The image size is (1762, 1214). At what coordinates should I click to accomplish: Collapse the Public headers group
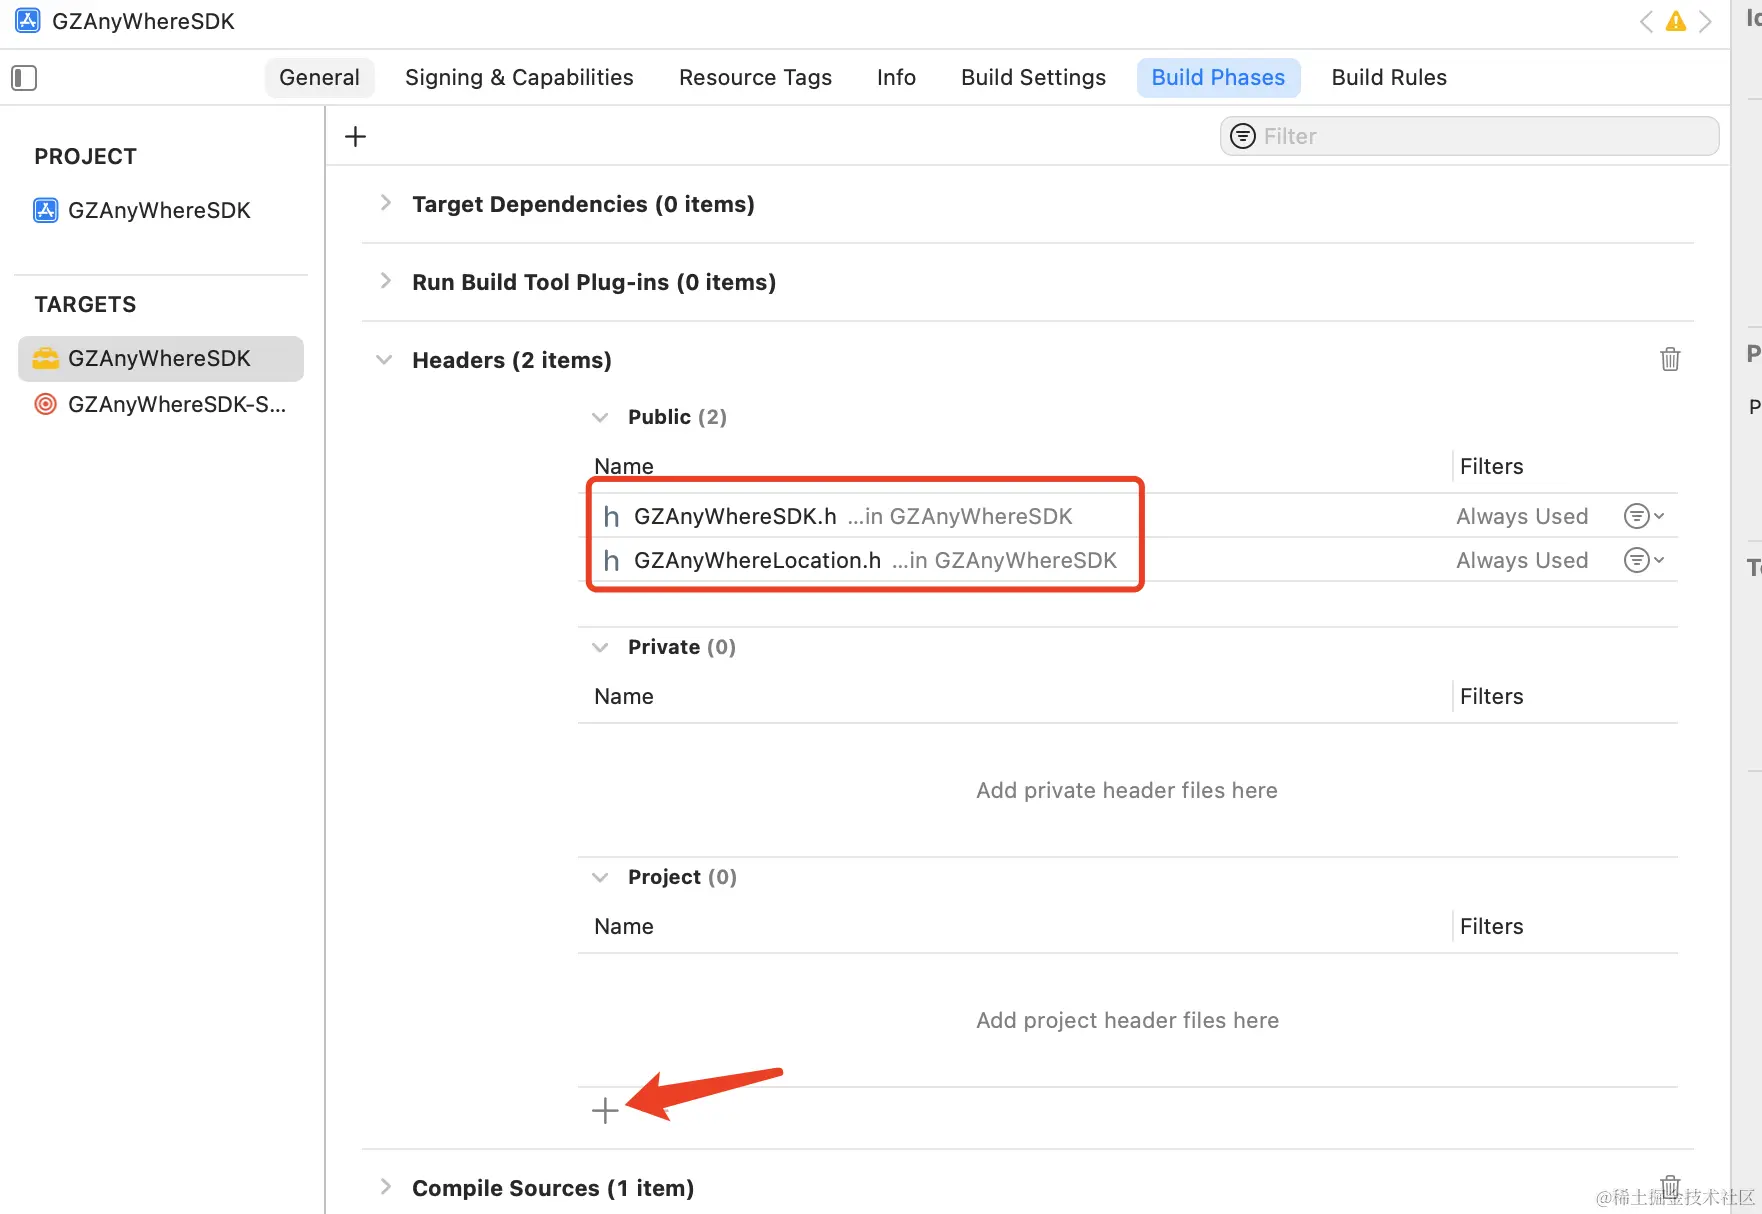pyautogui.click(x=600, y=417)
